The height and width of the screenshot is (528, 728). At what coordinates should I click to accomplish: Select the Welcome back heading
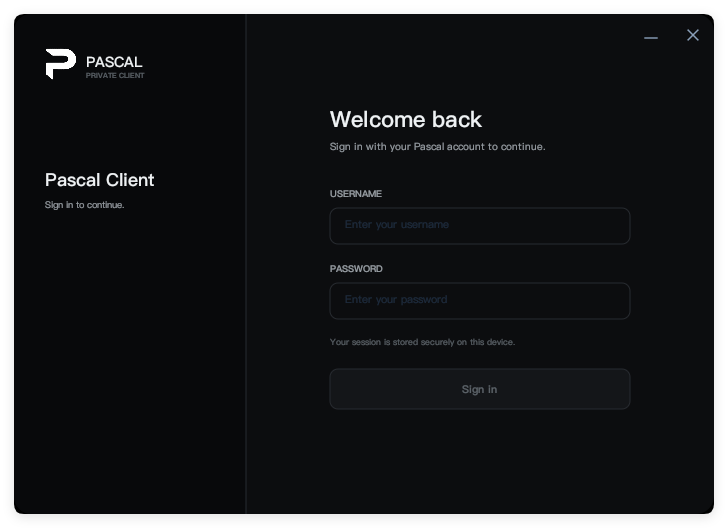[x=406, y=119]
